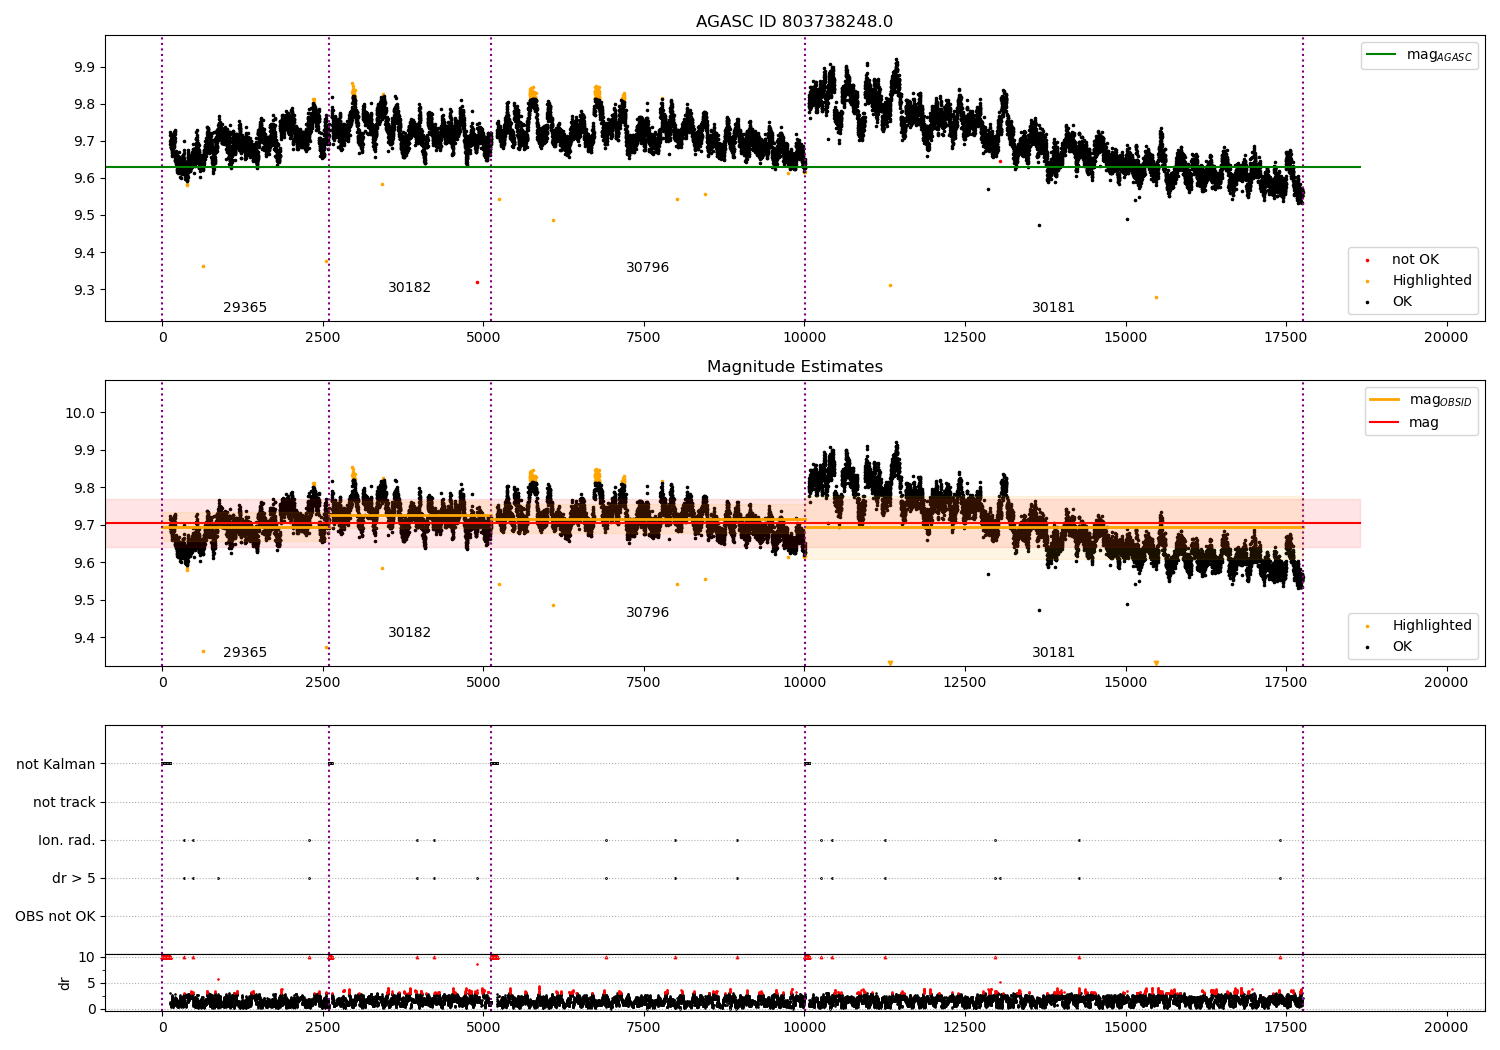Click the 17500 tick on bottom plot's x-axis
Image resolution: width=1500 pixels, height=1050 pixels.
tap(1285, 1028)
